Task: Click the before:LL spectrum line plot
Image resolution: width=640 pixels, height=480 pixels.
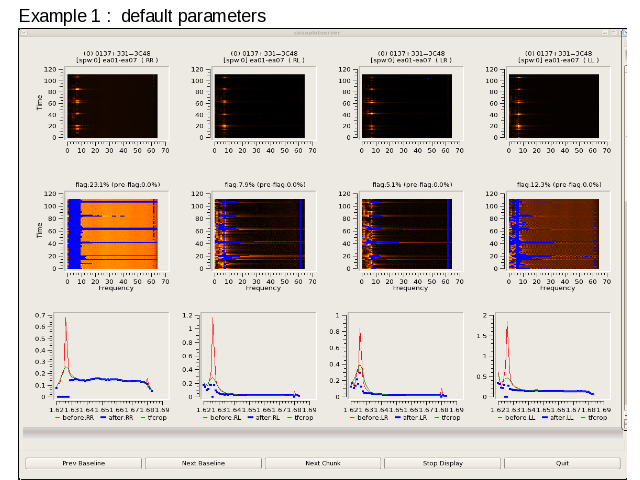Action: [553, 356]
